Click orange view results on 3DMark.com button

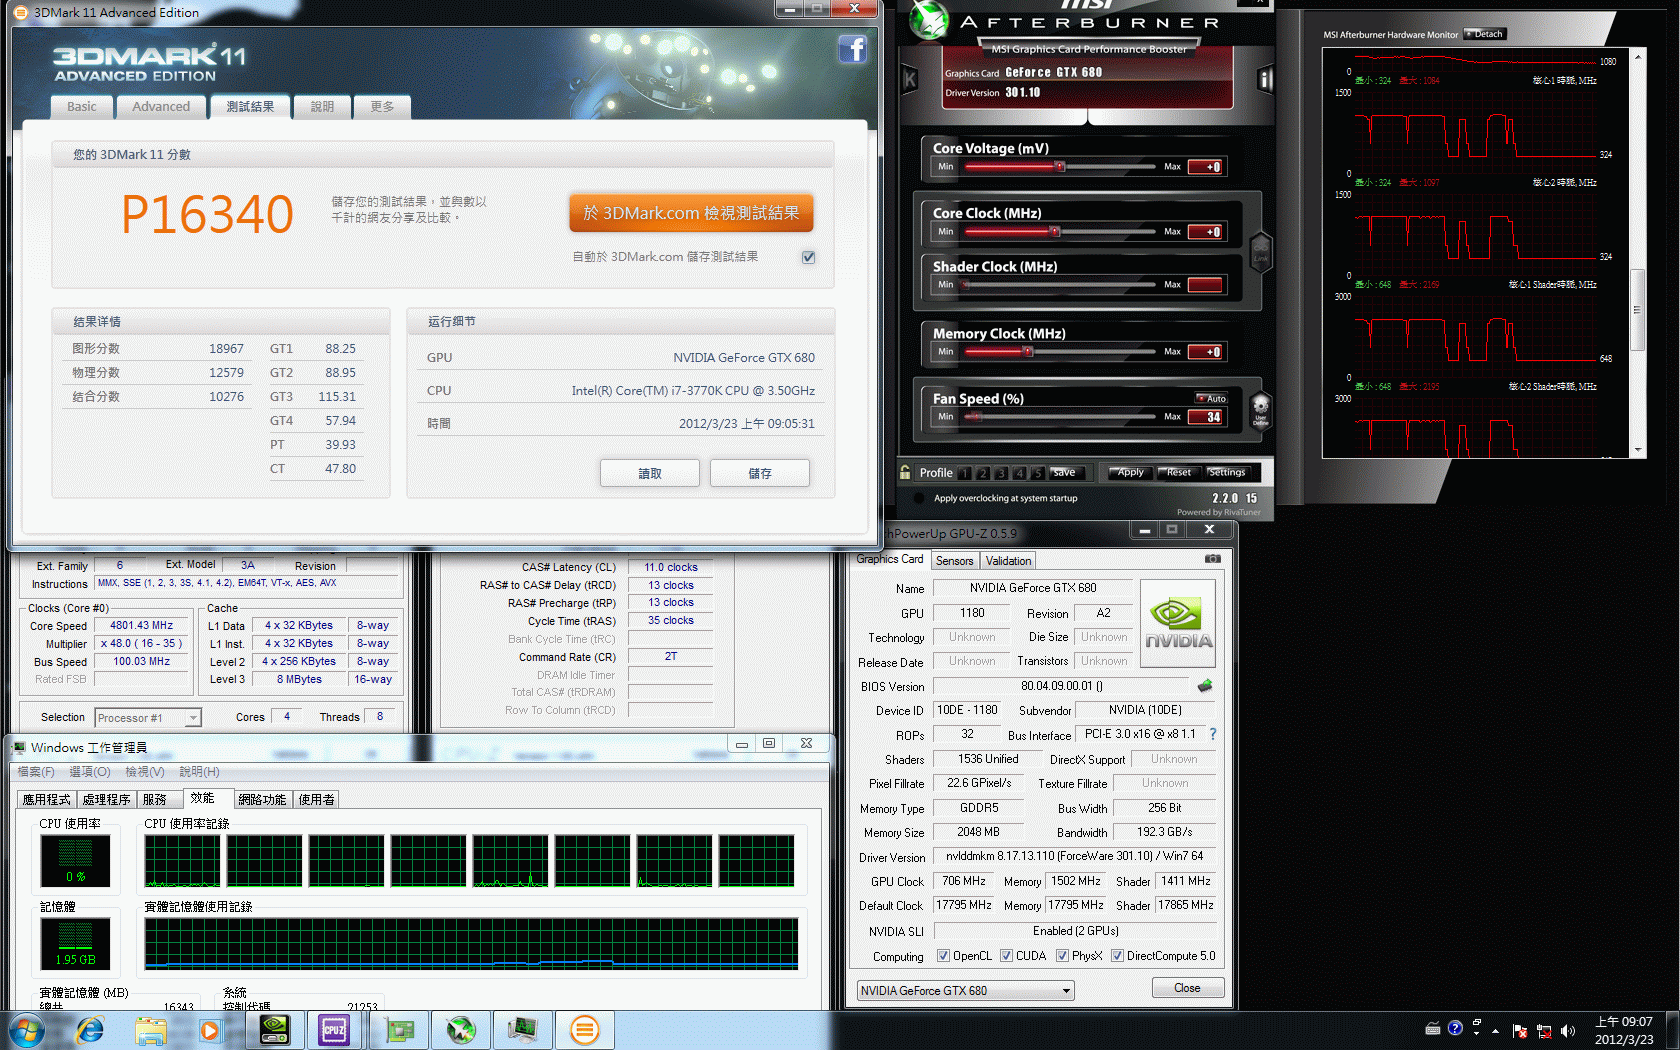click(691, 213)
